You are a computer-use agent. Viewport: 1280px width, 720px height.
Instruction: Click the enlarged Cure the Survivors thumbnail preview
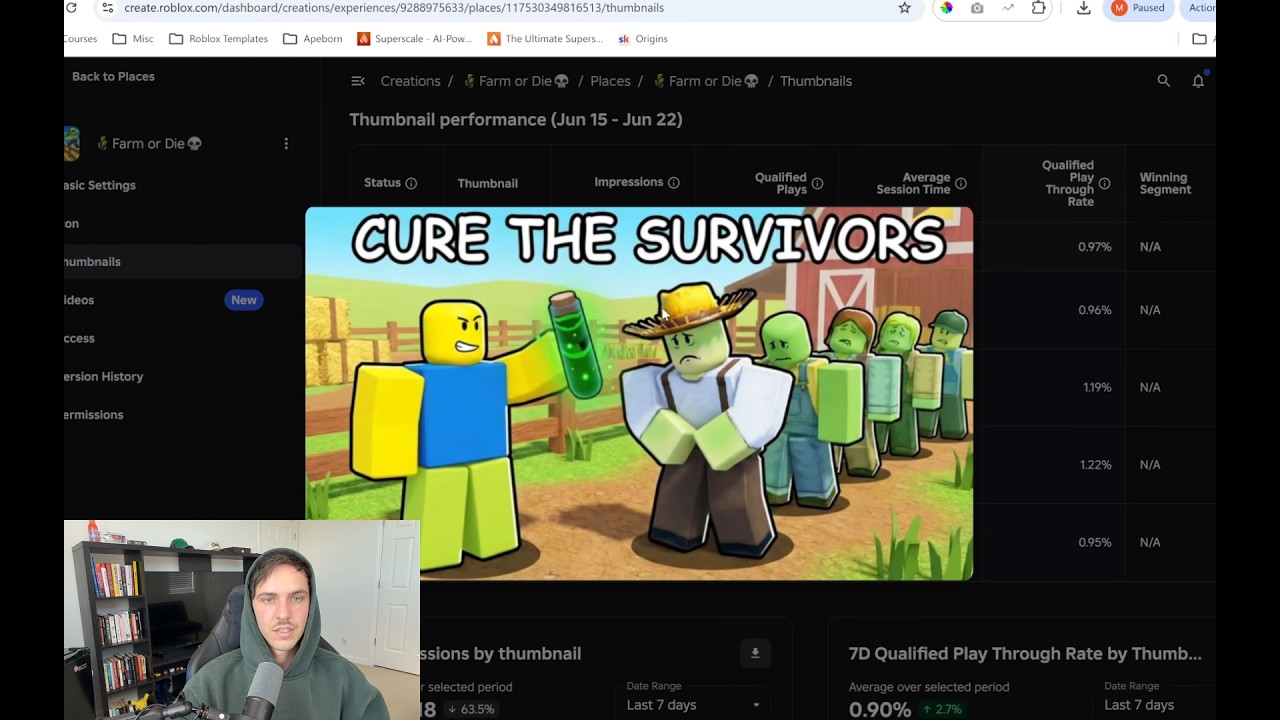[639, 393]
